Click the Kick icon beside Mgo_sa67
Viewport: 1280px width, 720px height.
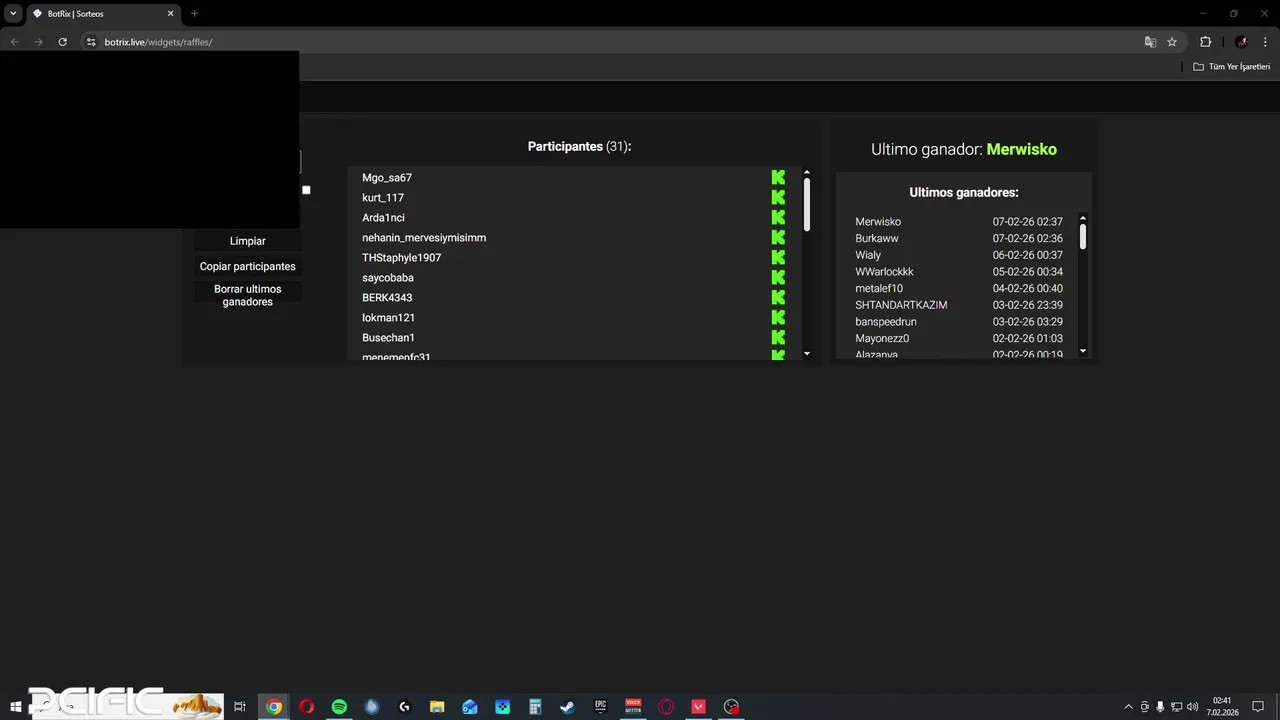pyautogui.click(x=778, y=178)
